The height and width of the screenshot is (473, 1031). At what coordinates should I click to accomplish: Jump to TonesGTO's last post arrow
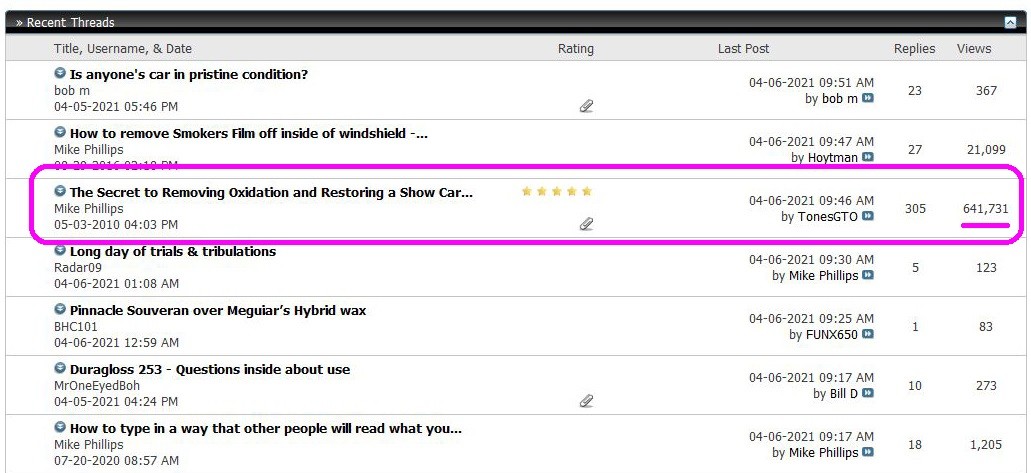click(x=868, y=216)
